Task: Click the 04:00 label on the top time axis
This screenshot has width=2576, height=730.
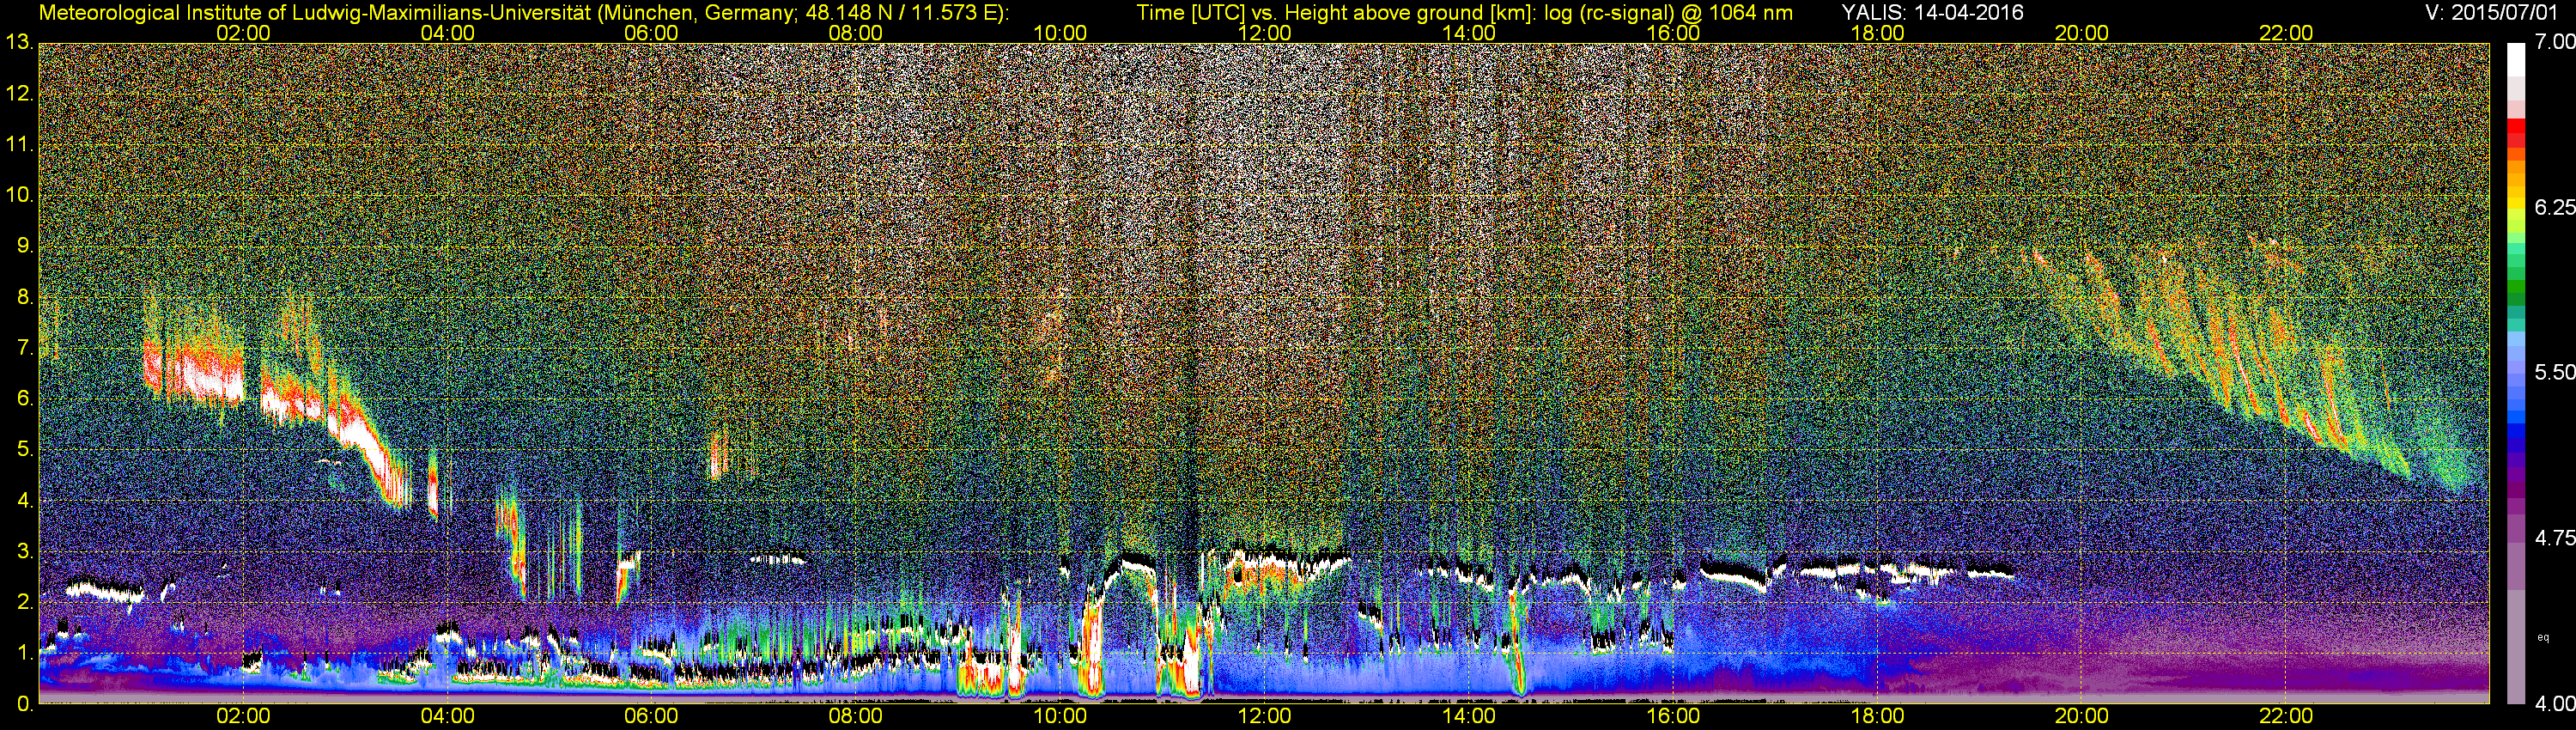Action: (x=447, y=33)
